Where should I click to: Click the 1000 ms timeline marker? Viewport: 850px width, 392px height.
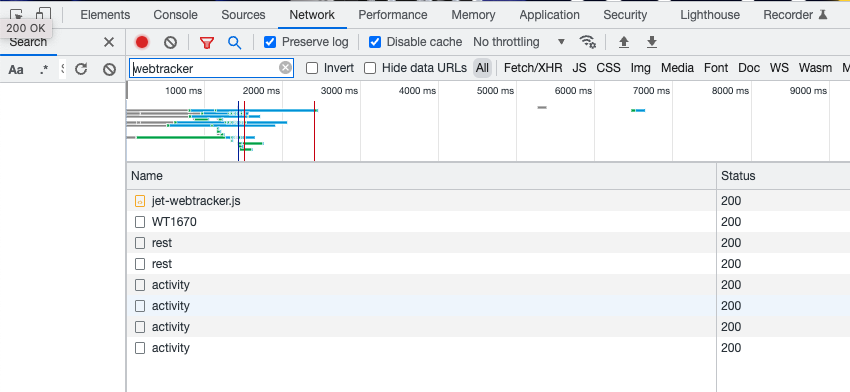pyautogui.click(x=184, y=91)
